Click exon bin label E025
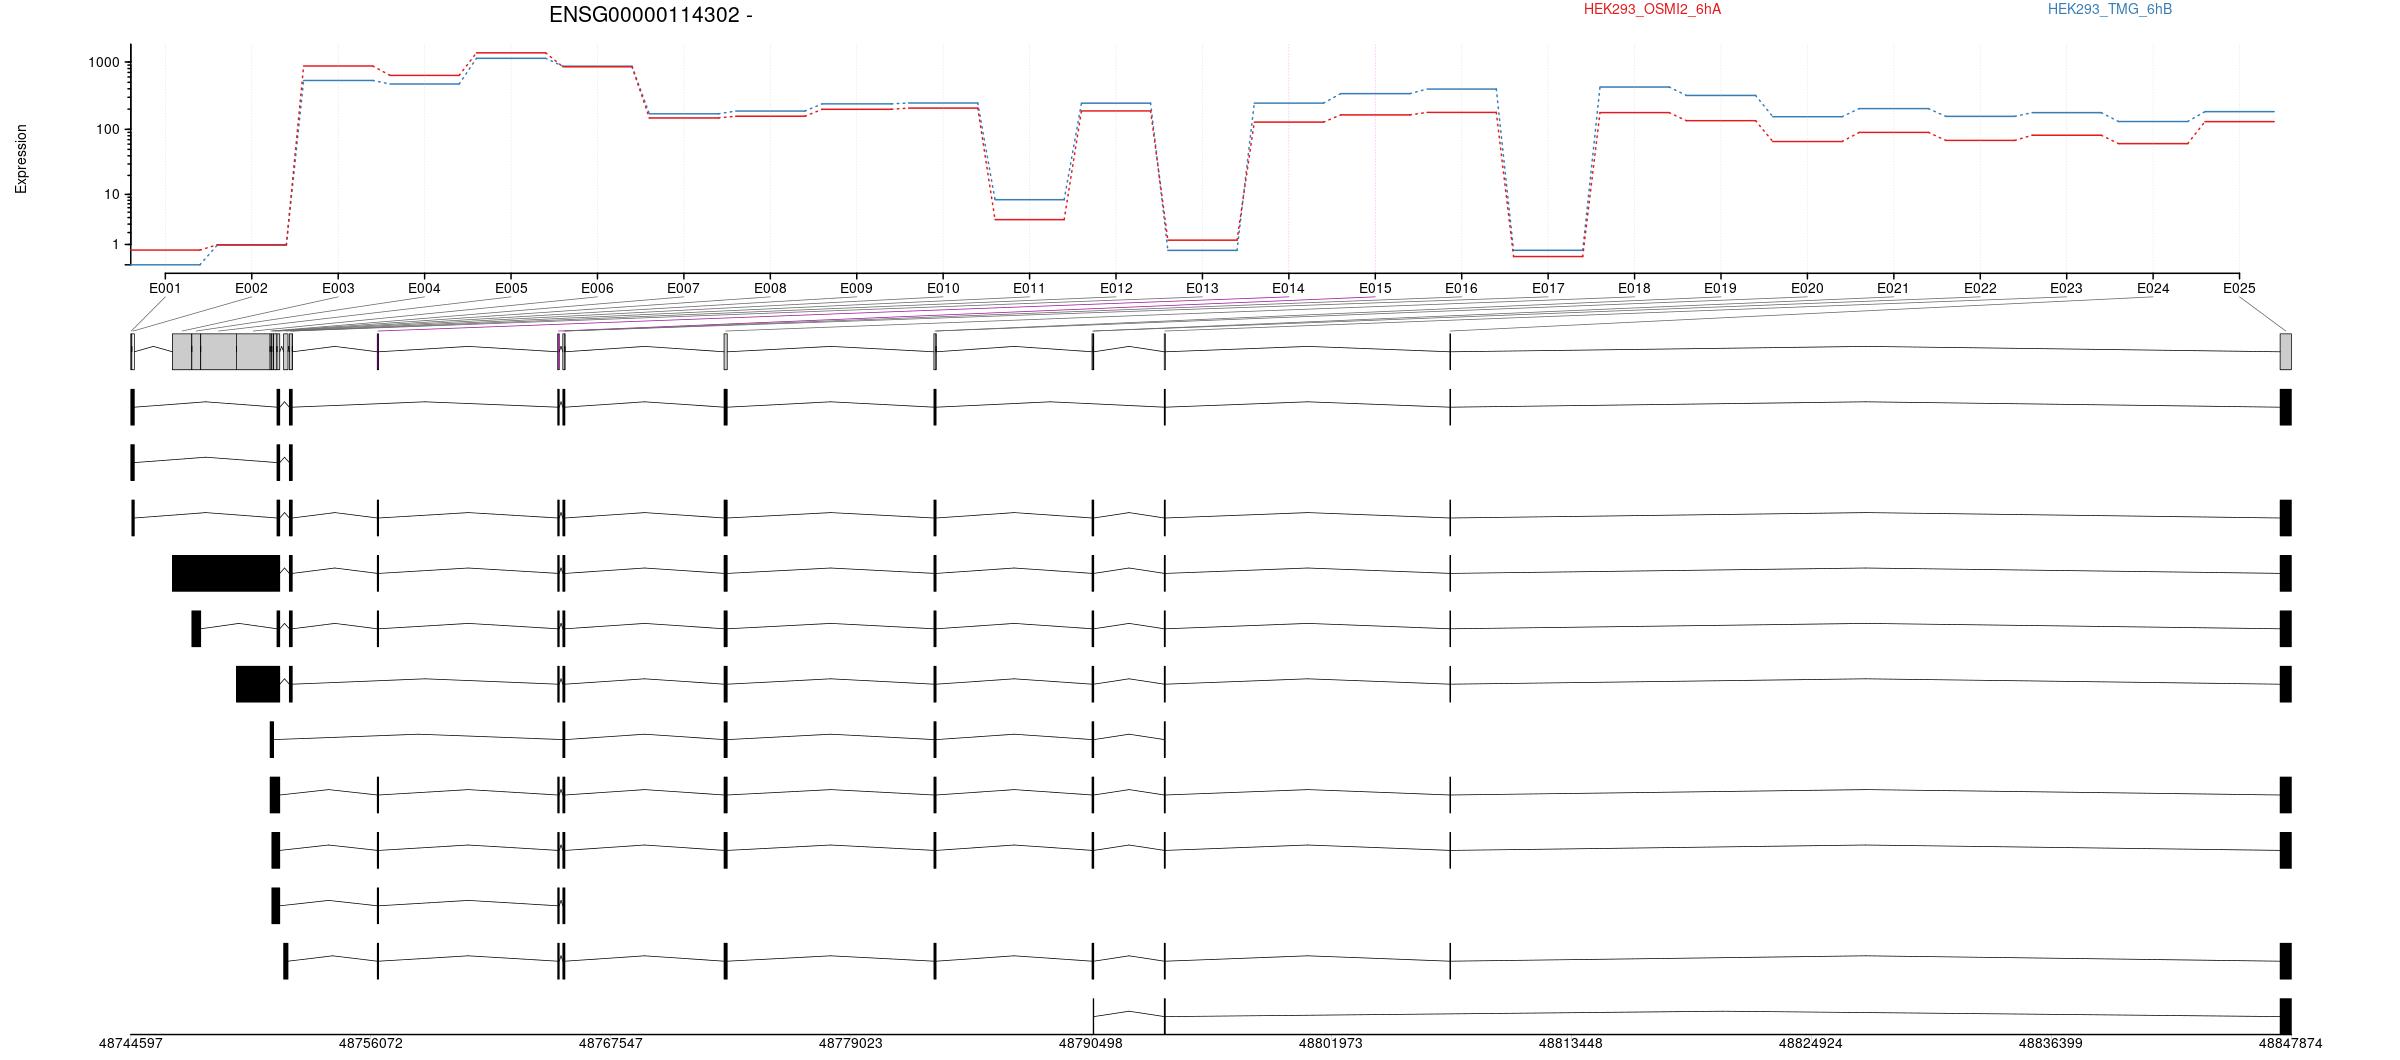Viewport: 2400px width, 1060px height. 2239,289
